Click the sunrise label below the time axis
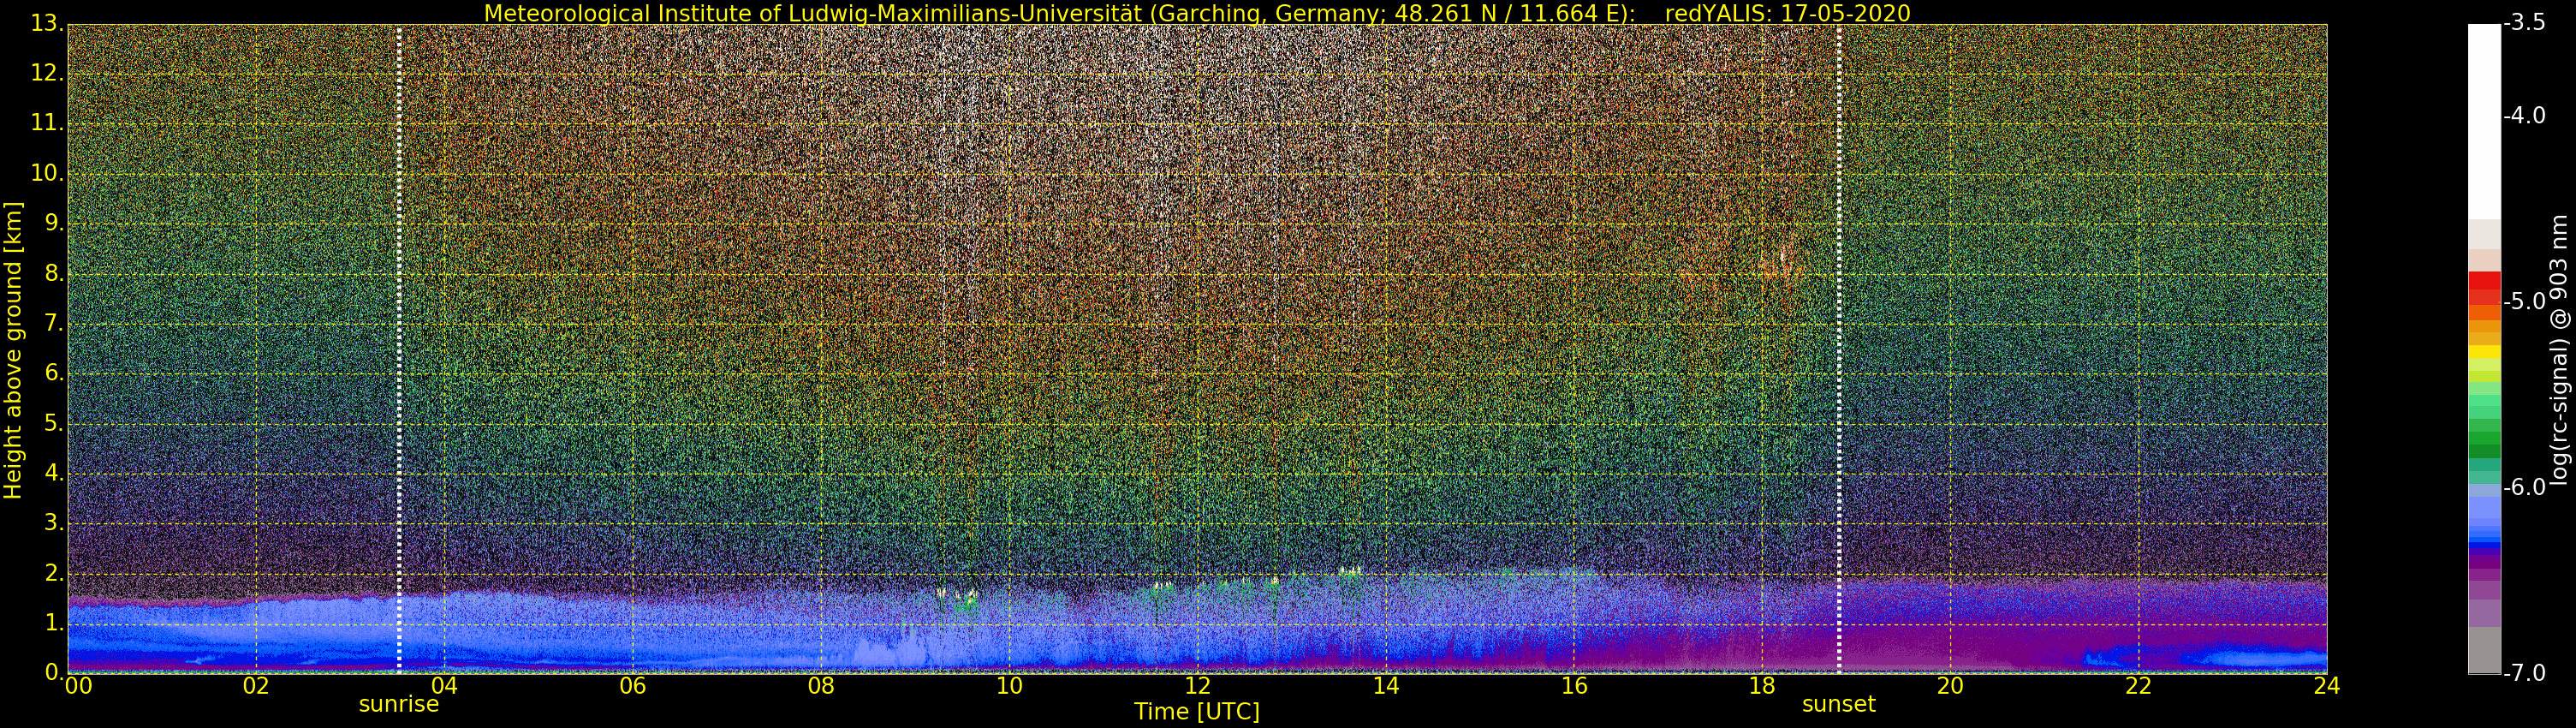 398,704
